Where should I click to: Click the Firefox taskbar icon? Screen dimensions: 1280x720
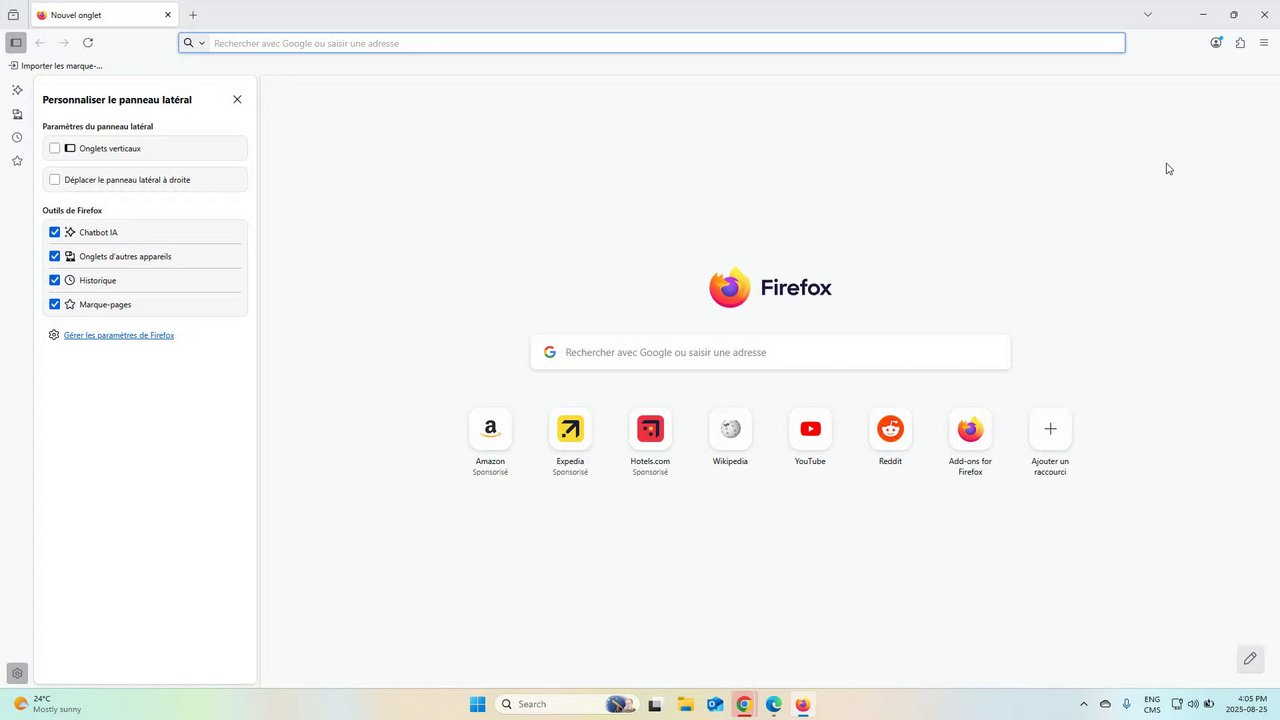tap(802, 704)
